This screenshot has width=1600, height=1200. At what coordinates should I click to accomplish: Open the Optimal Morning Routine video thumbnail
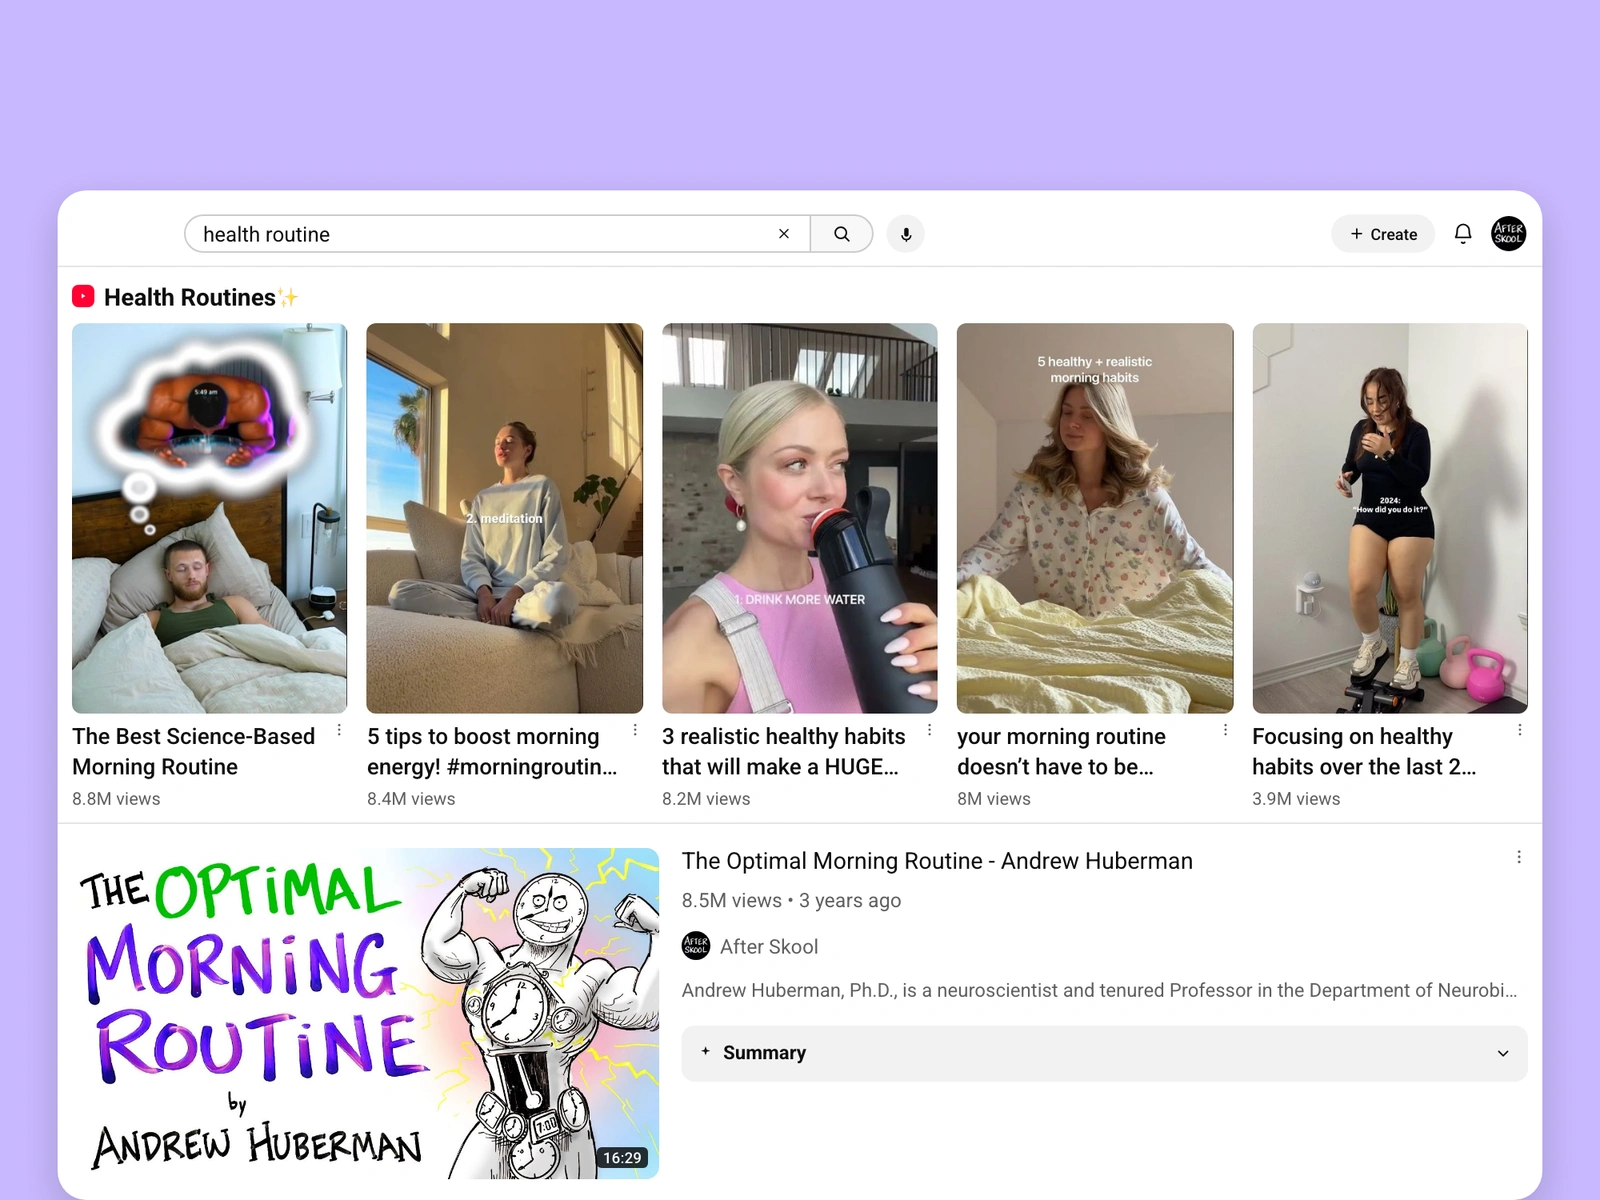pos(366,1013)
